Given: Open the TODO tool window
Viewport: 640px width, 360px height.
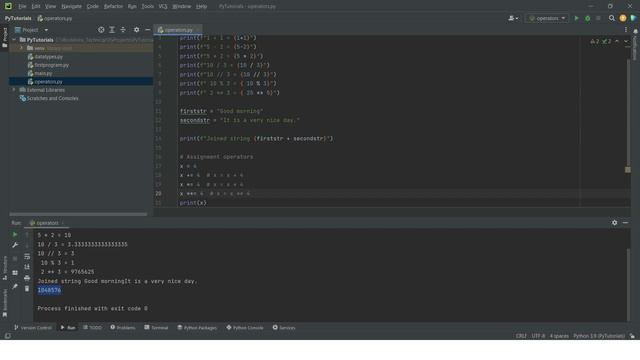Looking at the screenshot, I should (92, 327).
